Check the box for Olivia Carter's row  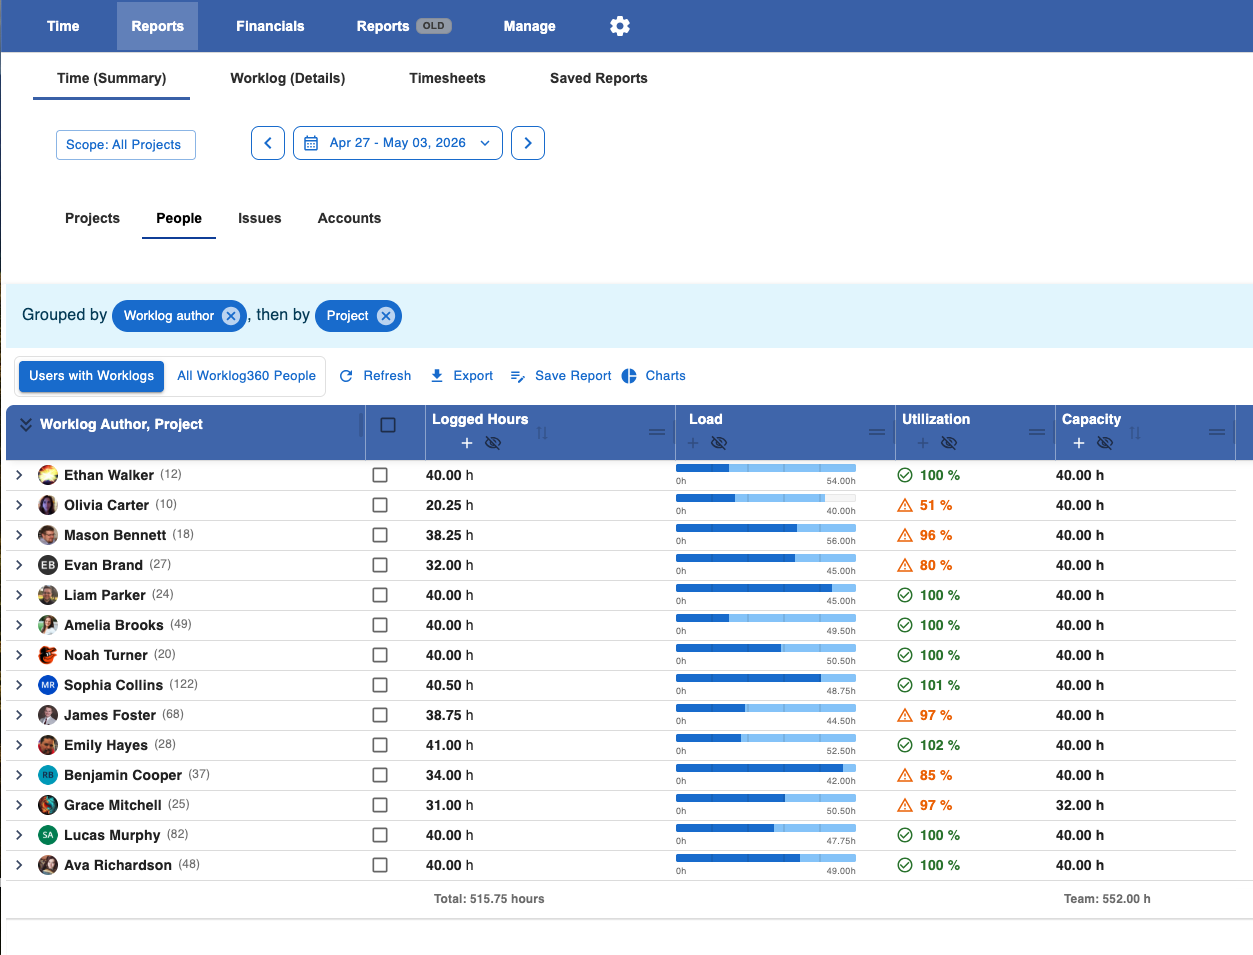(x=380, y=505)
